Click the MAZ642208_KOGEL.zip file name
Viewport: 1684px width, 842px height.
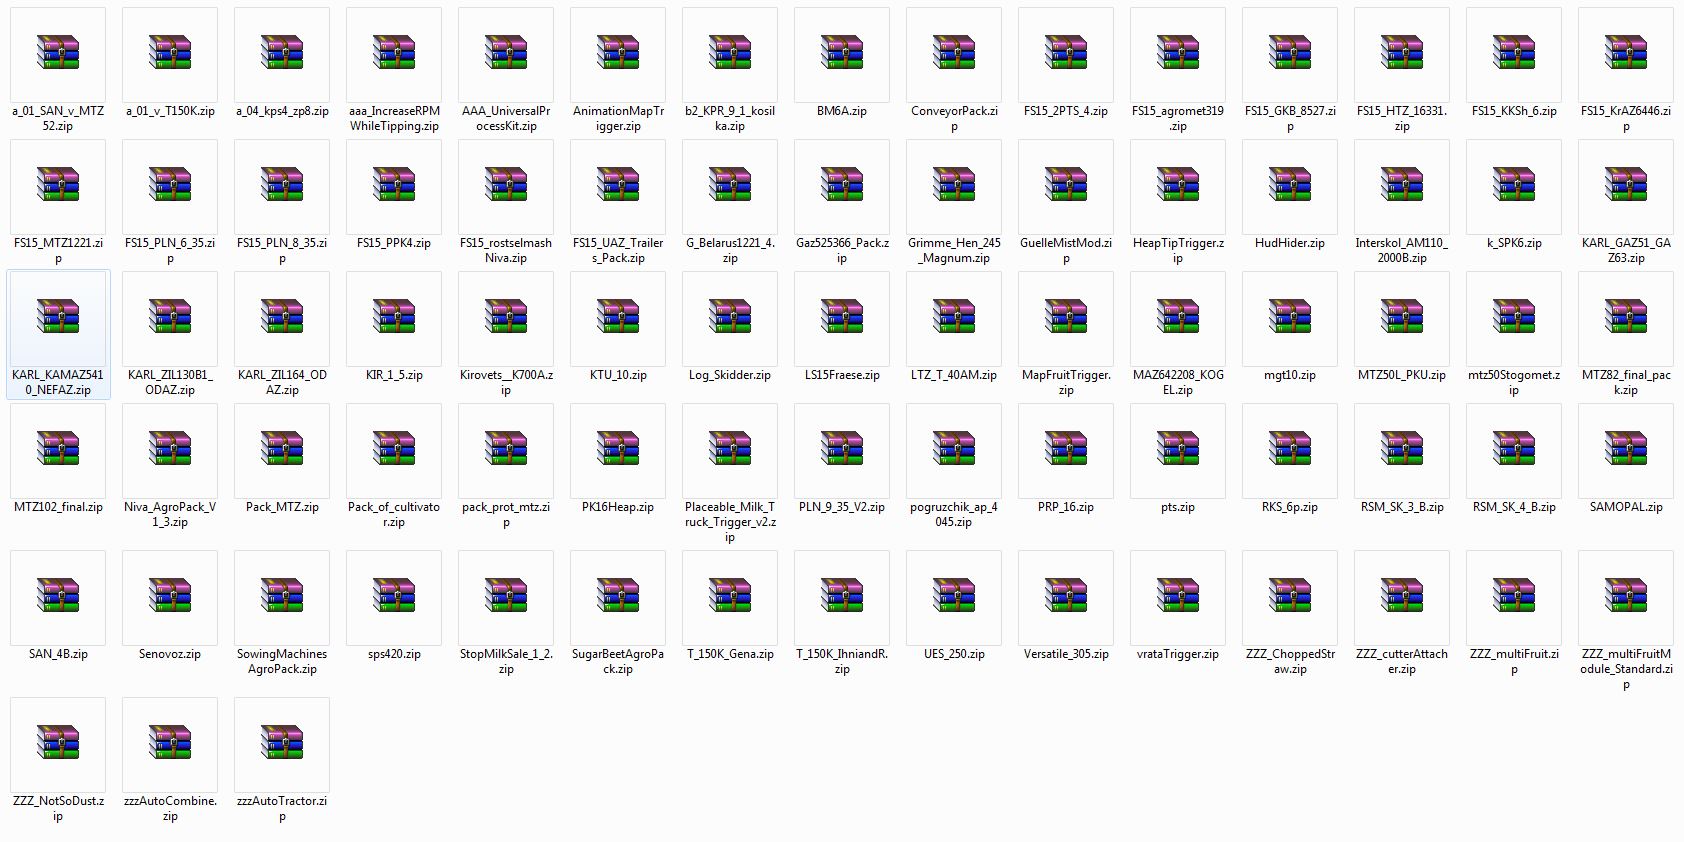[x=1178, y=383]
